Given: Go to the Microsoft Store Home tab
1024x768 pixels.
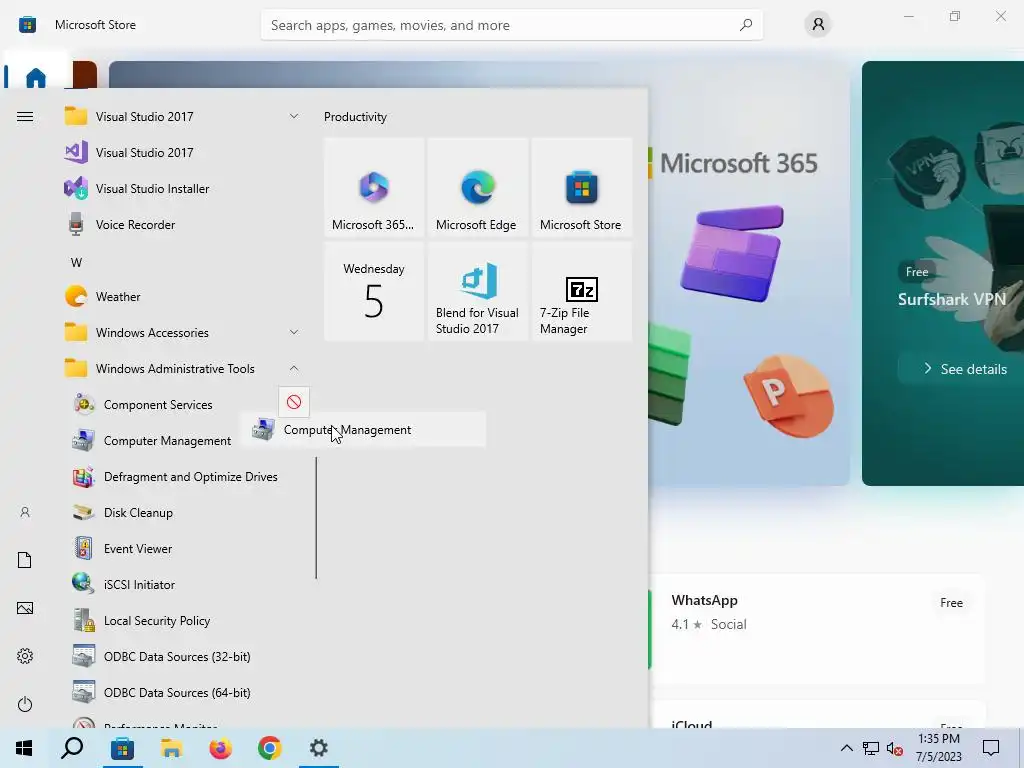Looking at the screenshot, I should [x=36, y=78].
